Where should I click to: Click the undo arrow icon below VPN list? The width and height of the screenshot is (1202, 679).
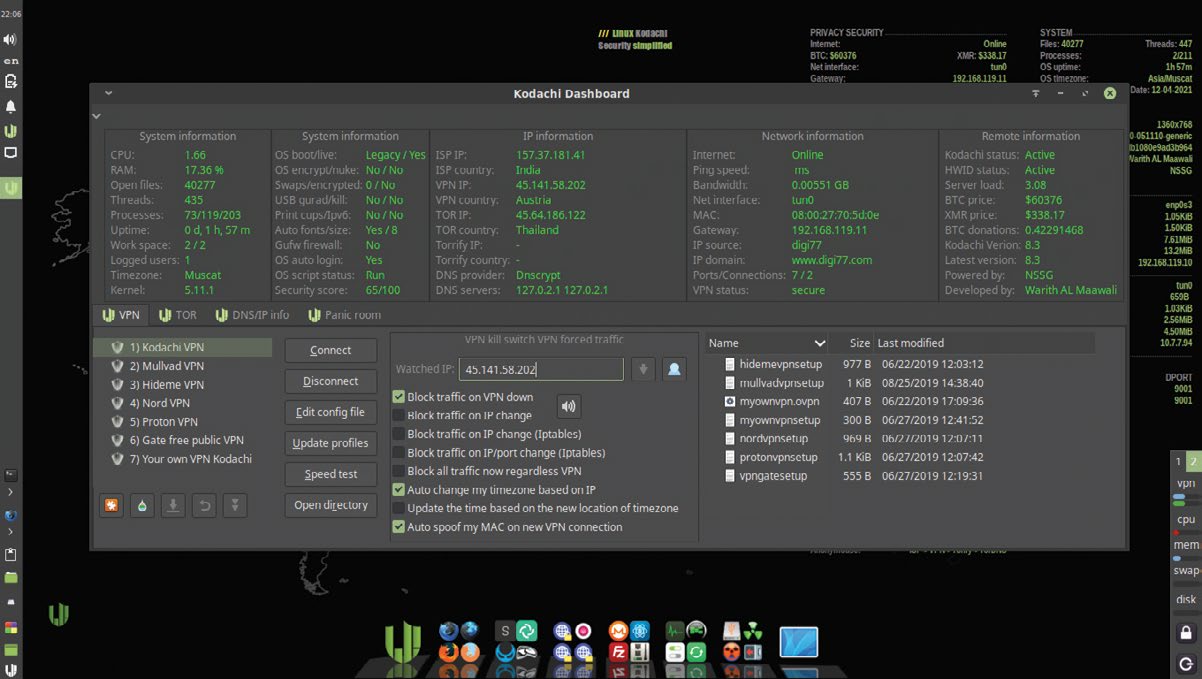point(204,506)
